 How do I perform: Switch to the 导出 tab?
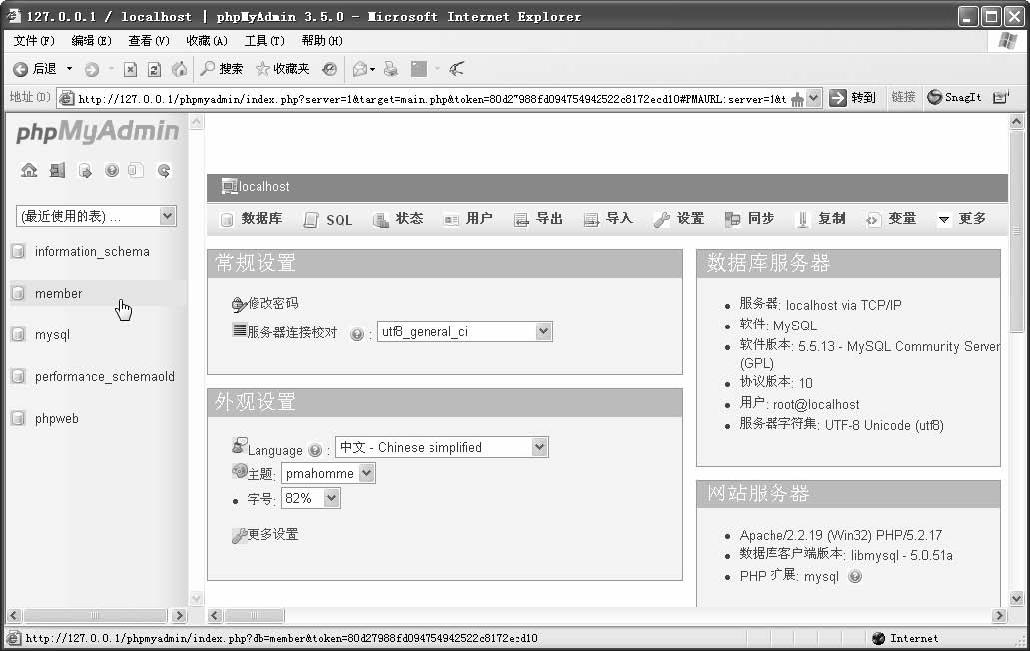click(x=538, y=219)
